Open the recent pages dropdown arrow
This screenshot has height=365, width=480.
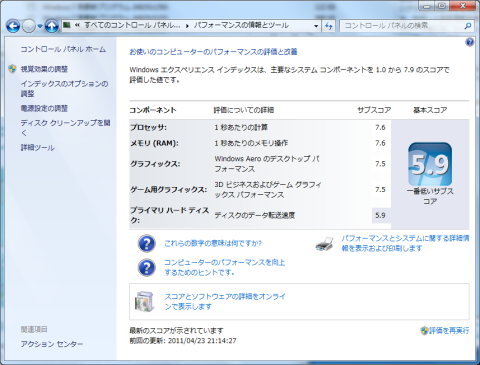point(40,26)
